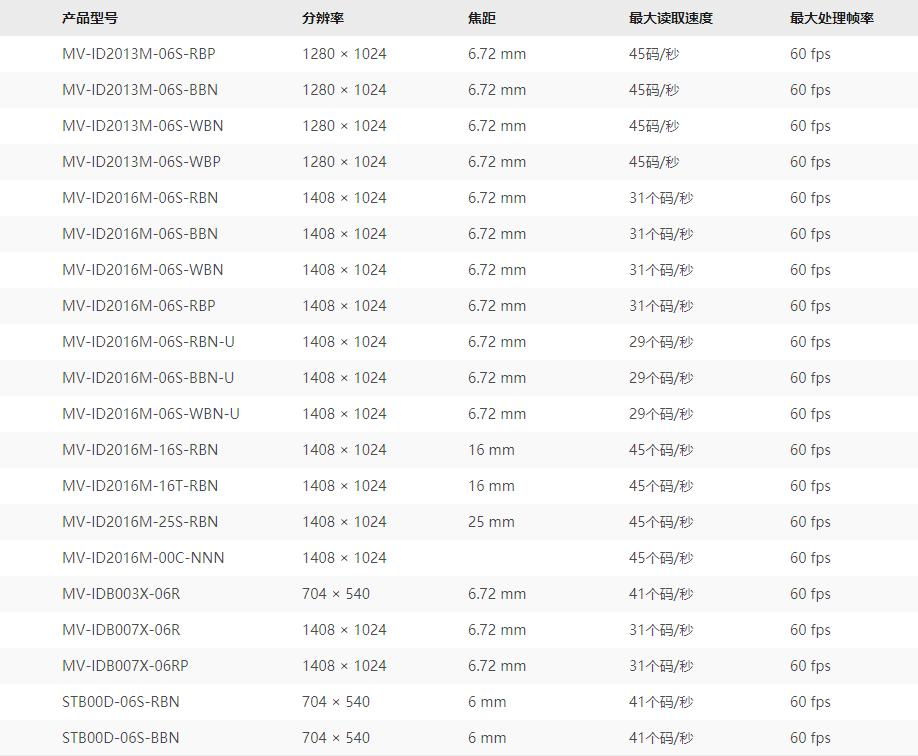The height and width of the screenshot is (756, 918).
Task: Click the 焦距 column header
Action: click(482, 18)
